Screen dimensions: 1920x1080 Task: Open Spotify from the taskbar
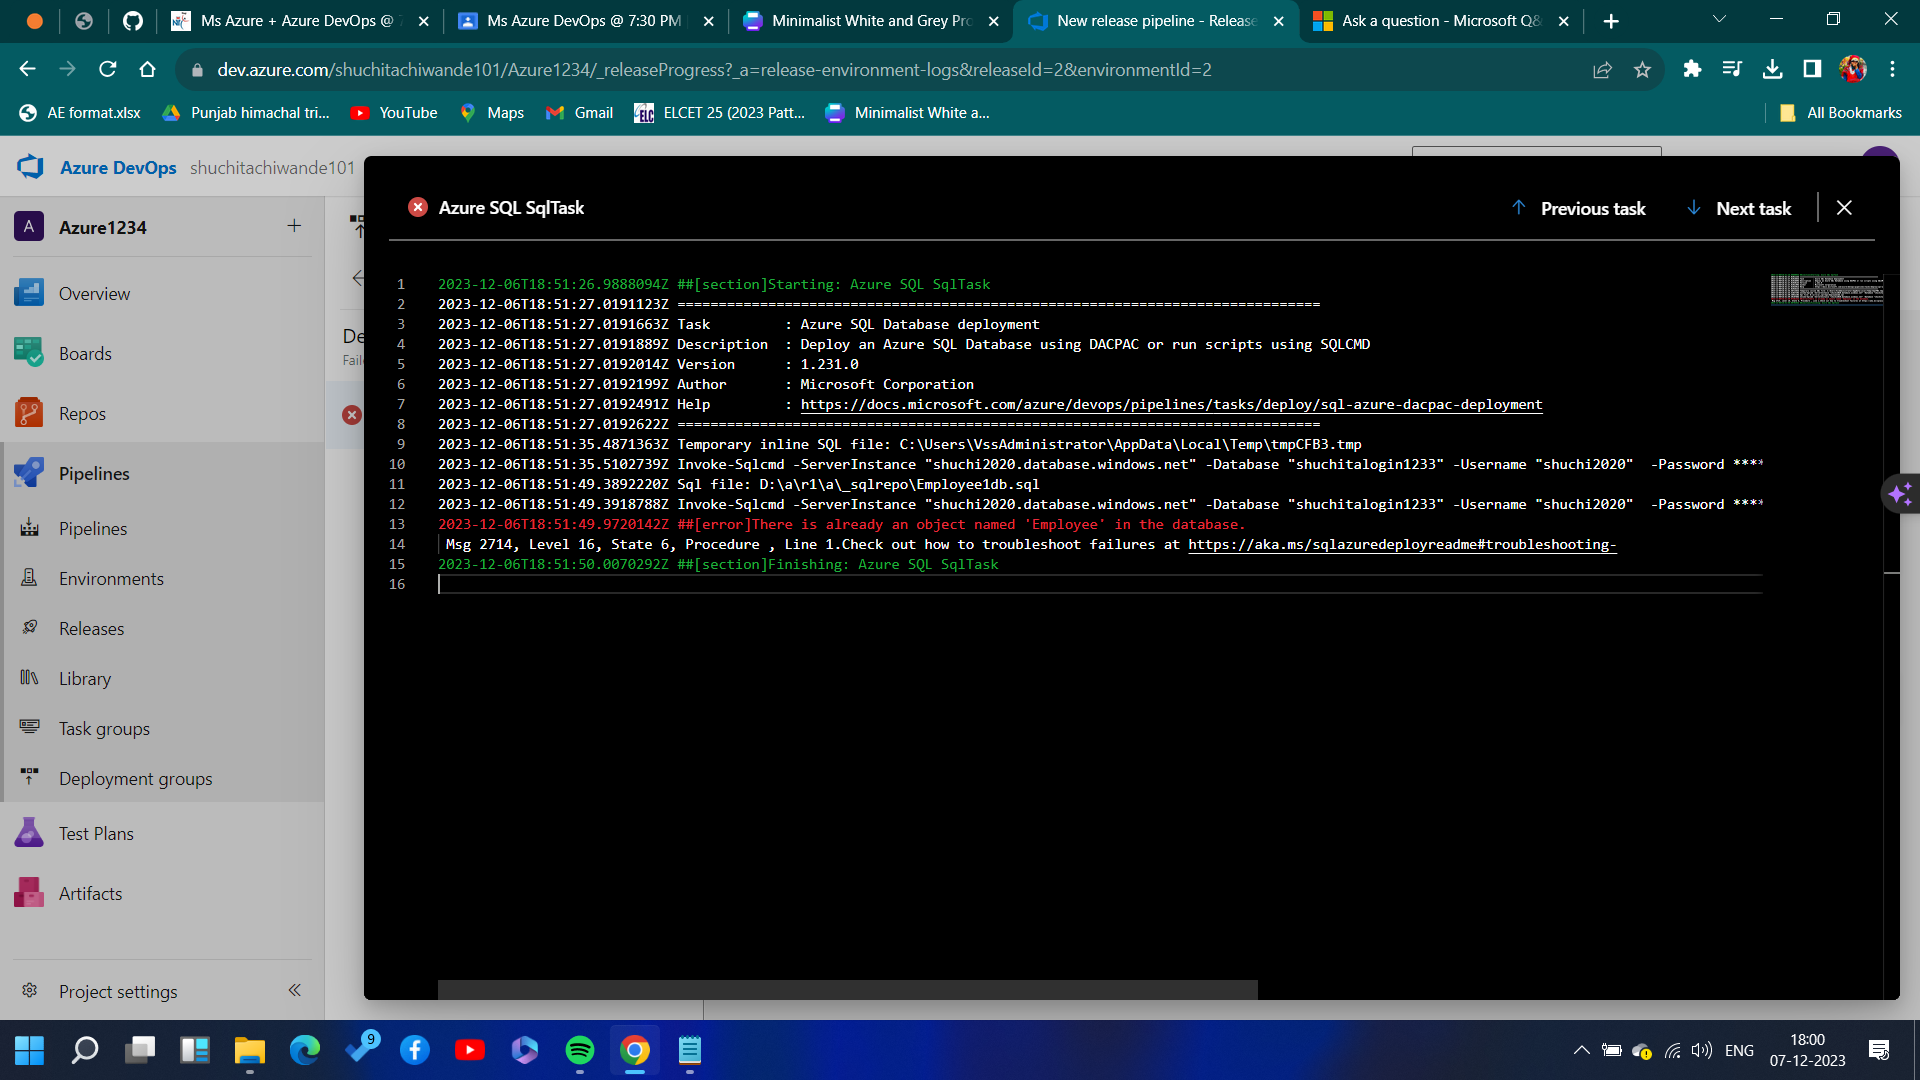pyautogui.click(x=580, y=1050)
